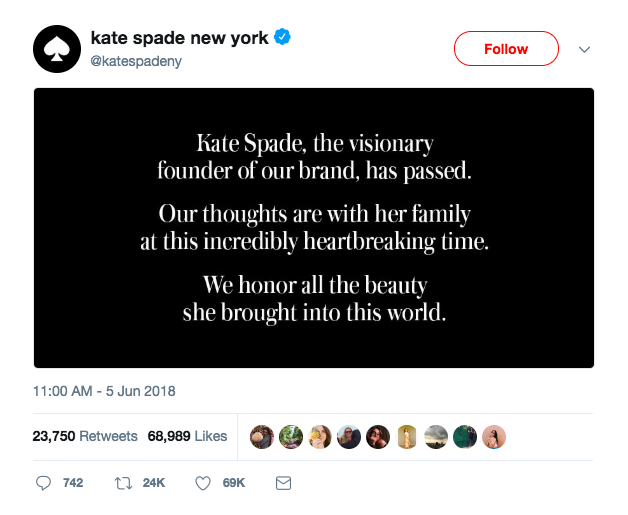
Task: Reply to the tweet via speech bubble icon
Action: (x=43, y=483)
